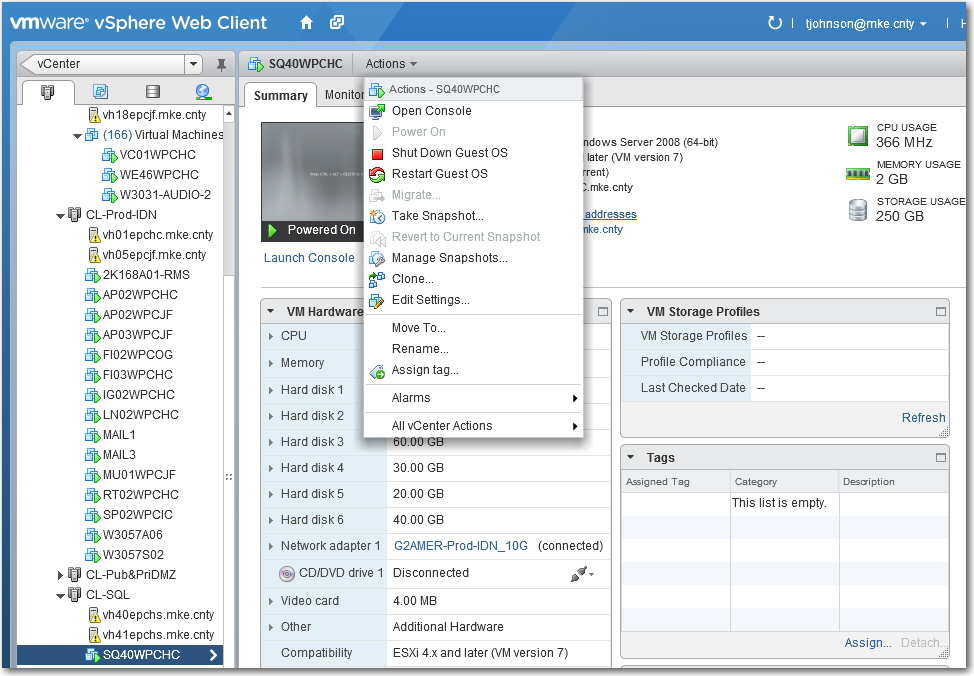Click the Assigned Tag column header
Image resolution: width=974 pixels, height=676 pixels.
(675, 482)
